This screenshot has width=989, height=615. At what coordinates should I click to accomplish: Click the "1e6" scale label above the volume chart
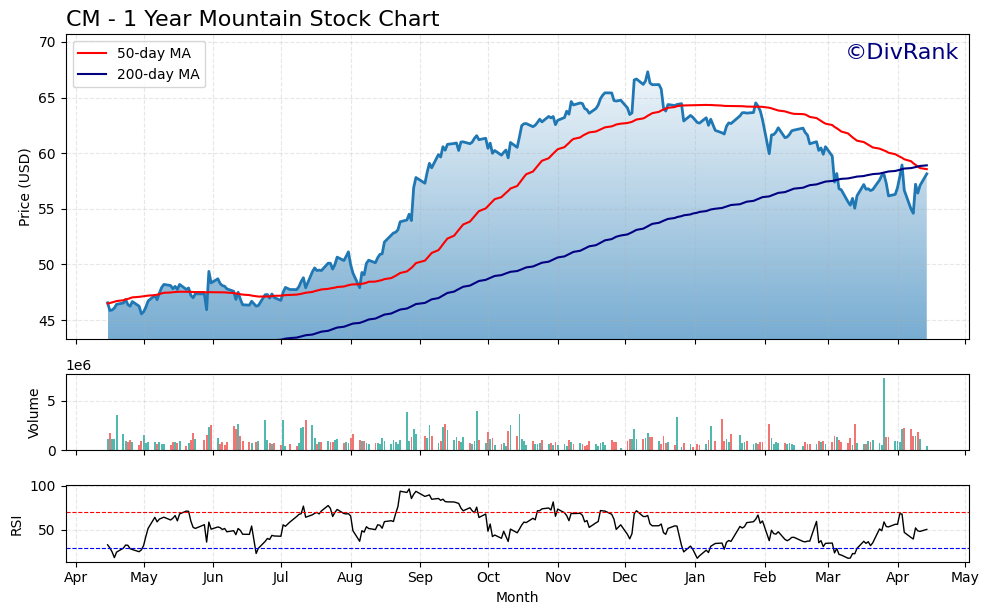point(79,366)
